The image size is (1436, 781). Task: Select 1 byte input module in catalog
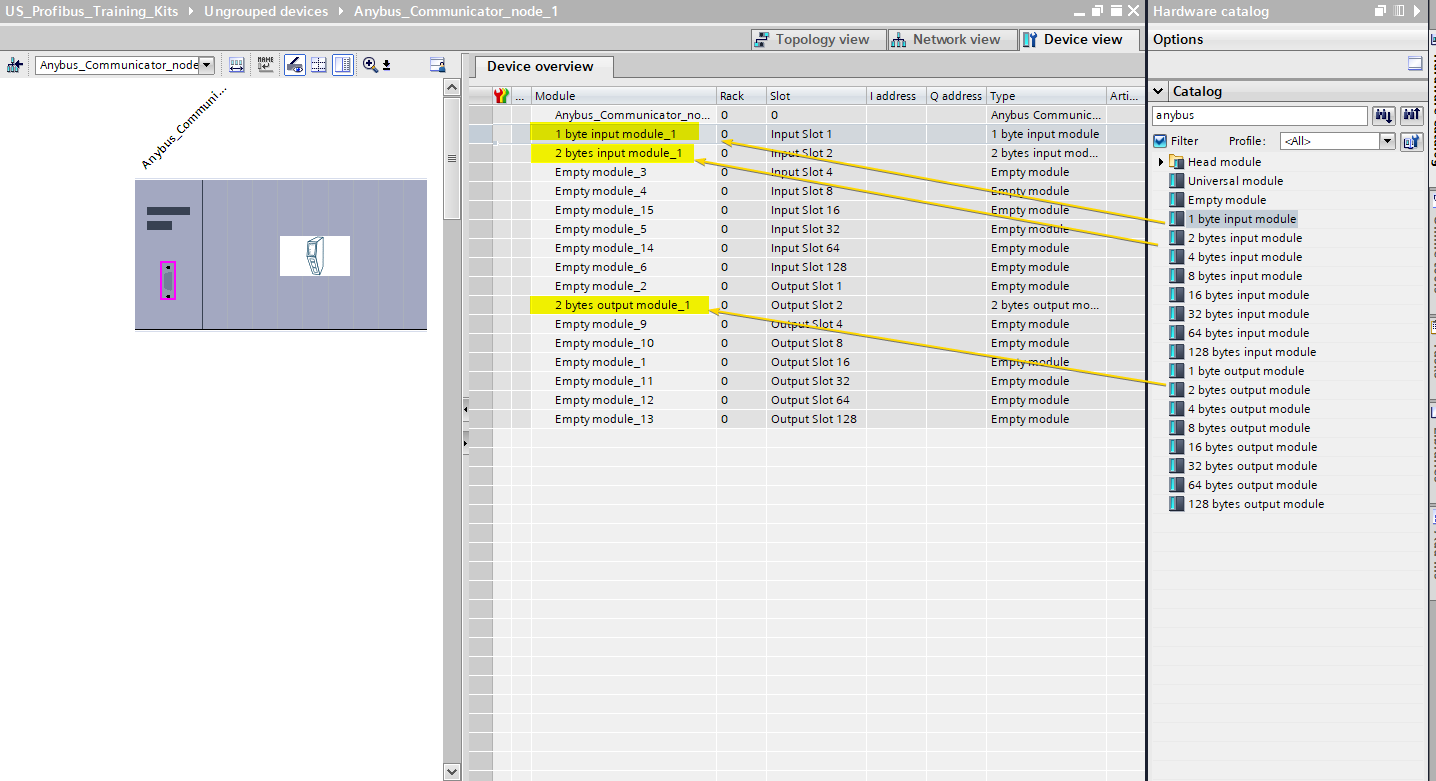(x=1241, y=219)
